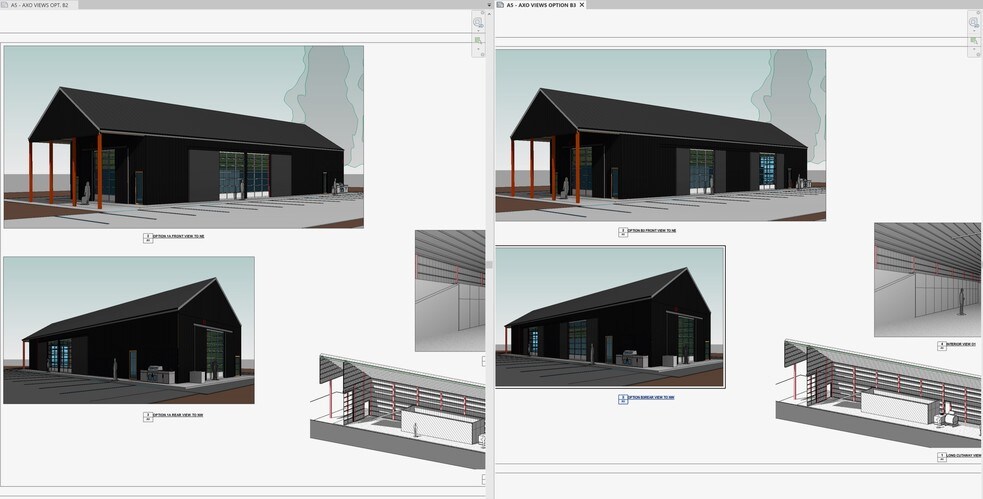Select the Option 1A front view viewport
Viewport: 983px width, 499px height.
pyautogui.click(x=183, y=137)
